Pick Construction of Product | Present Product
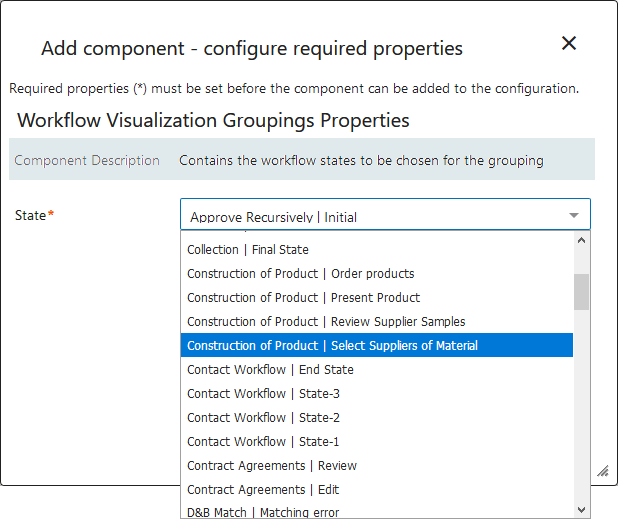Screen dimensions: 618x519 pyautogui.click(x=303, y=298)
